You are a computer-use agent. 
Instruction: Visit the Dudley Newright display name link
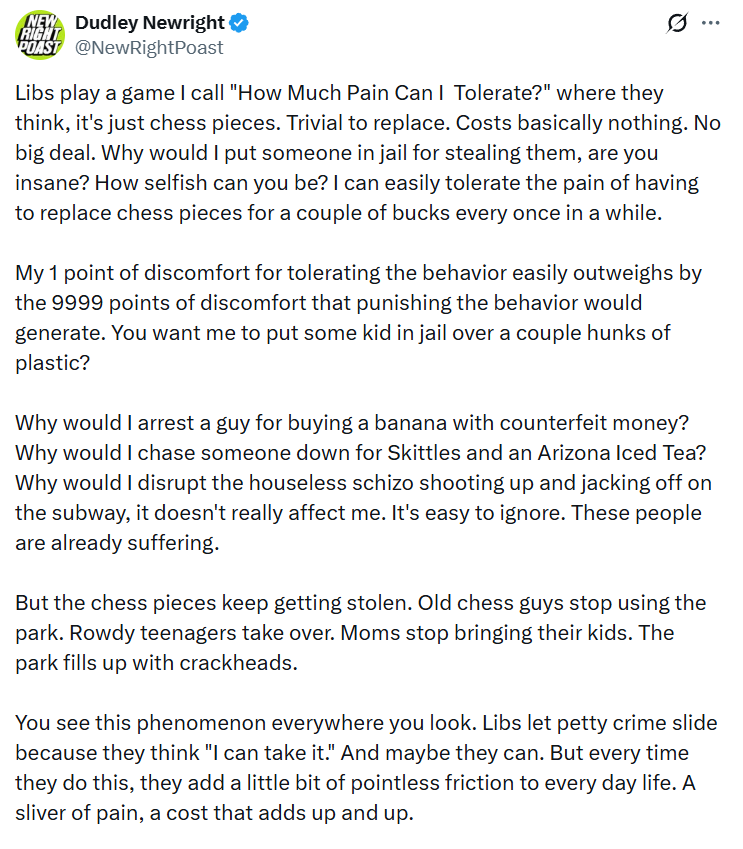149,23
